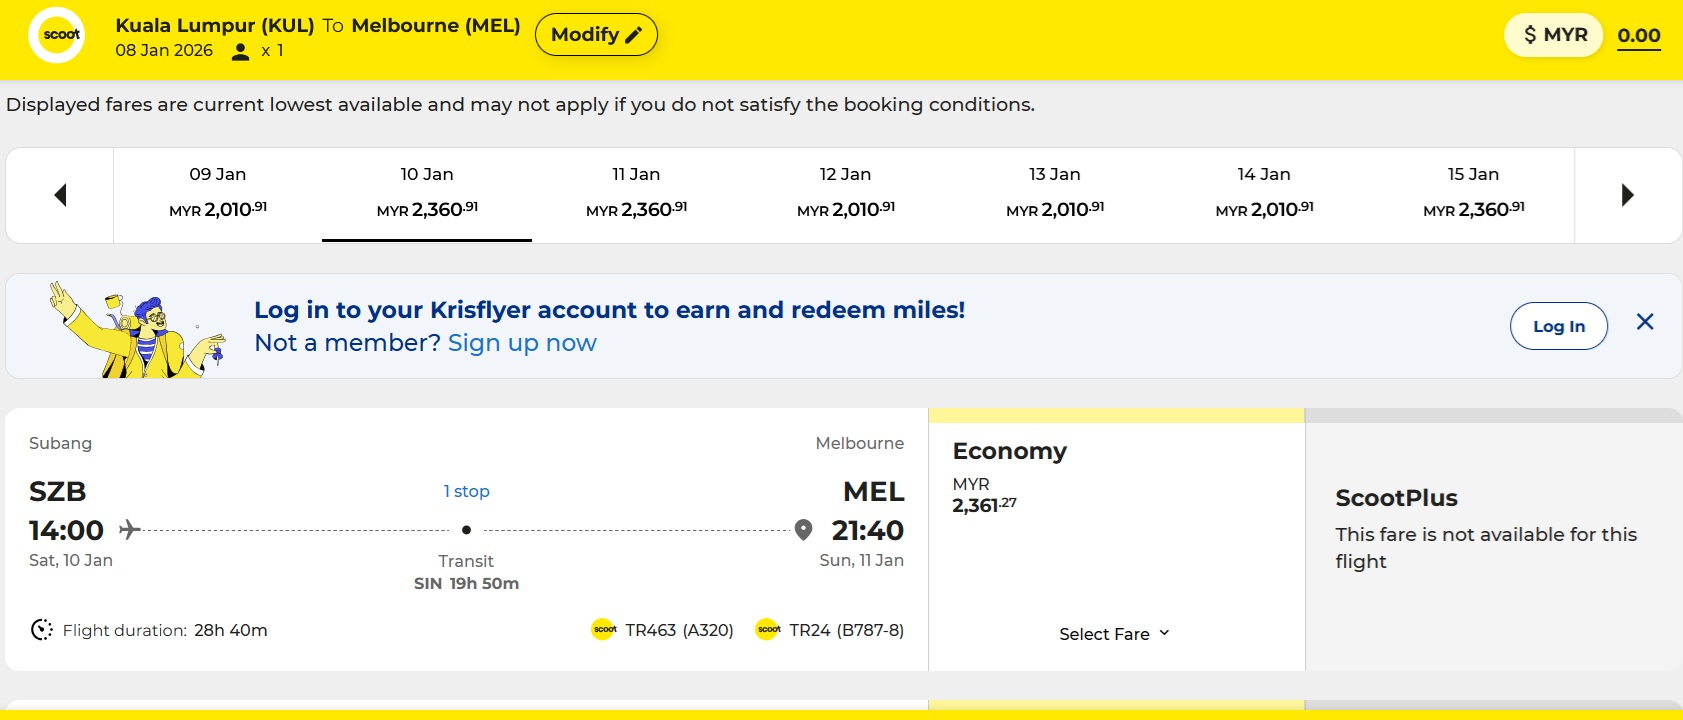Click the passenger count person icon

click(x=240, y=51)
